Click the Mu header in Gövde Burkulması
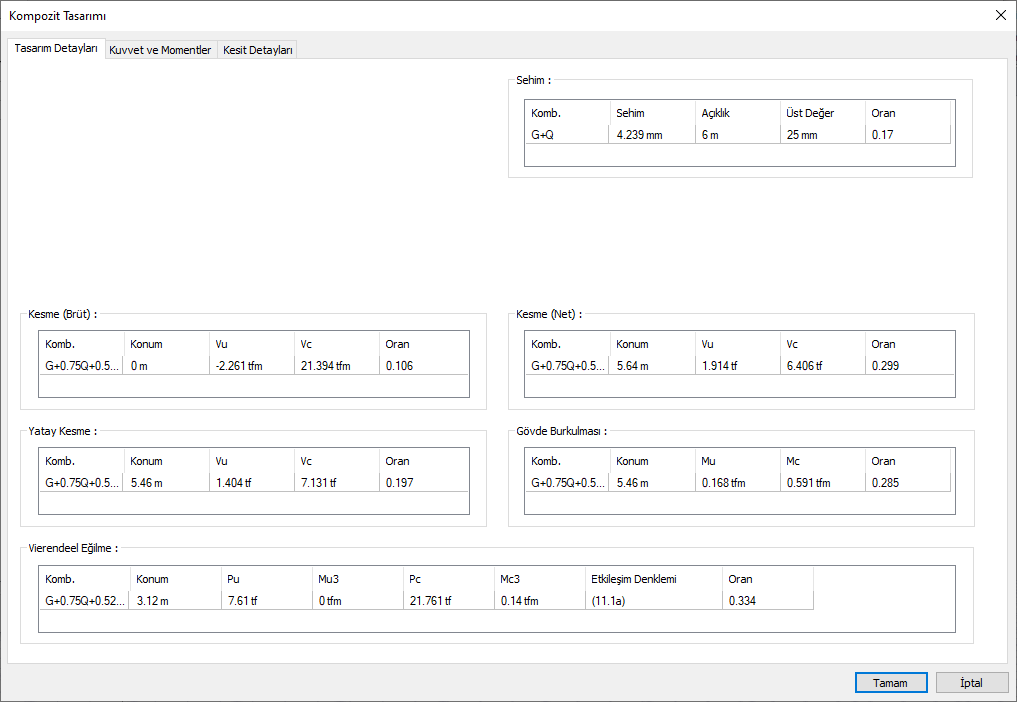 [736, 461]
